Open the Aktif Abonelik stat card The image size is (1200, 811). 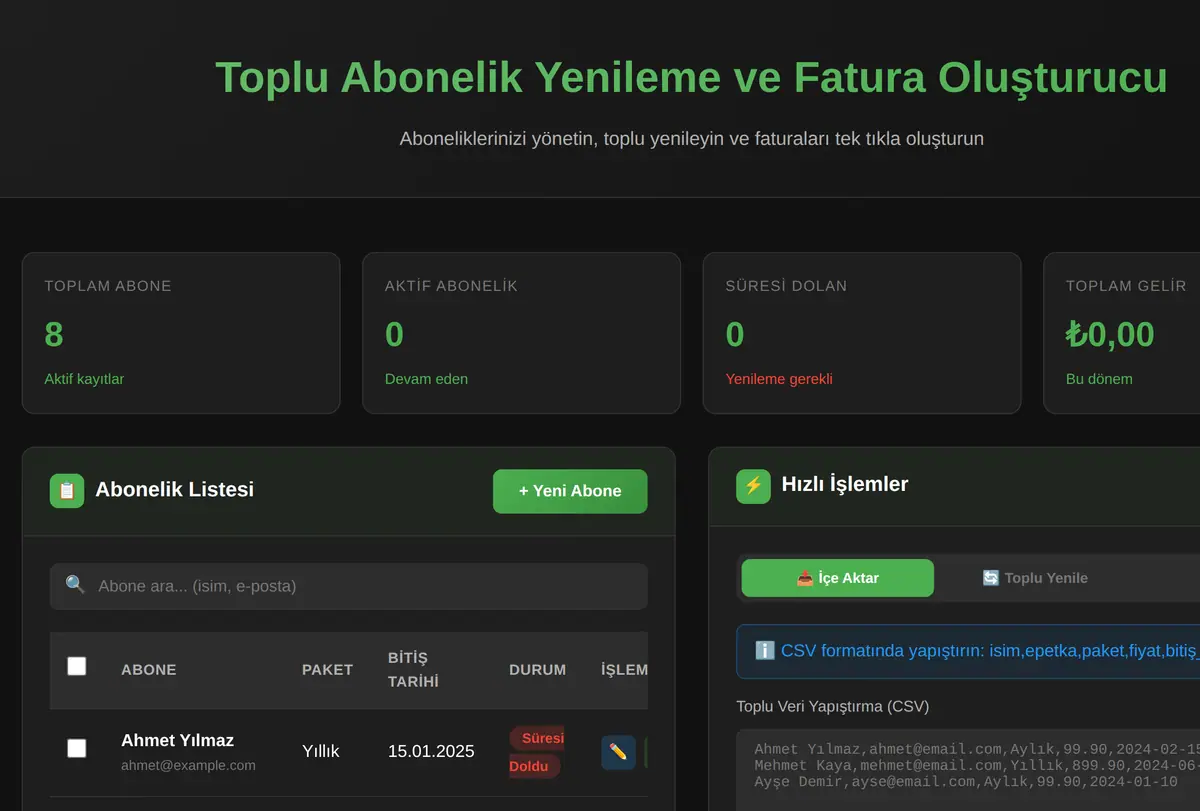[521, 333]
